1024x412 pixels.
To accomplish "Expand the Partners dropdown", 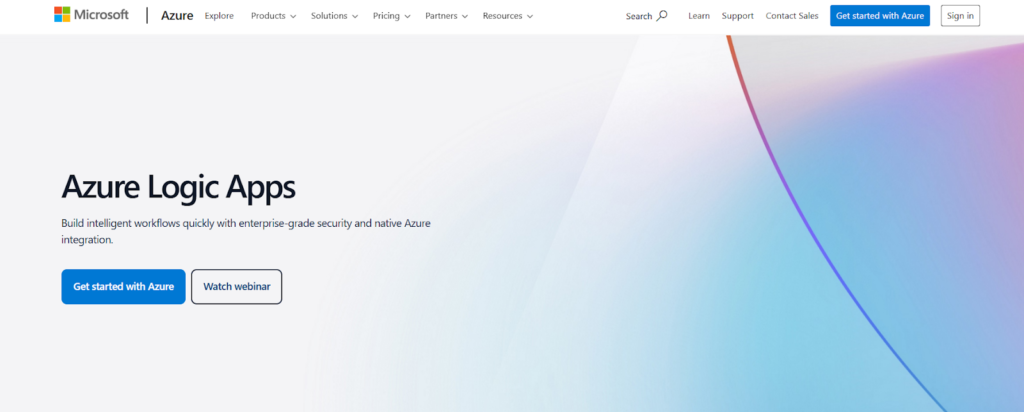I will [447, 16].
